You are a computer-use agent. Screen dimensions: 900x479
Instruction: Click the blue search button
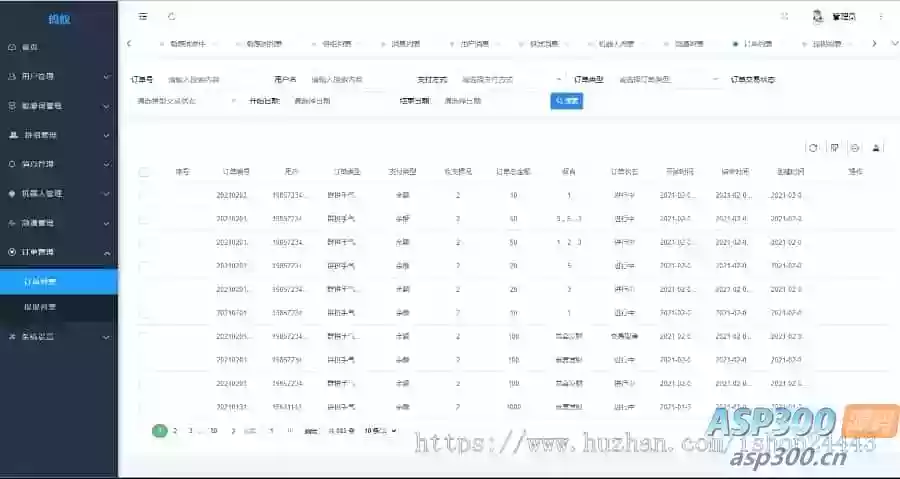coord(567,101)
